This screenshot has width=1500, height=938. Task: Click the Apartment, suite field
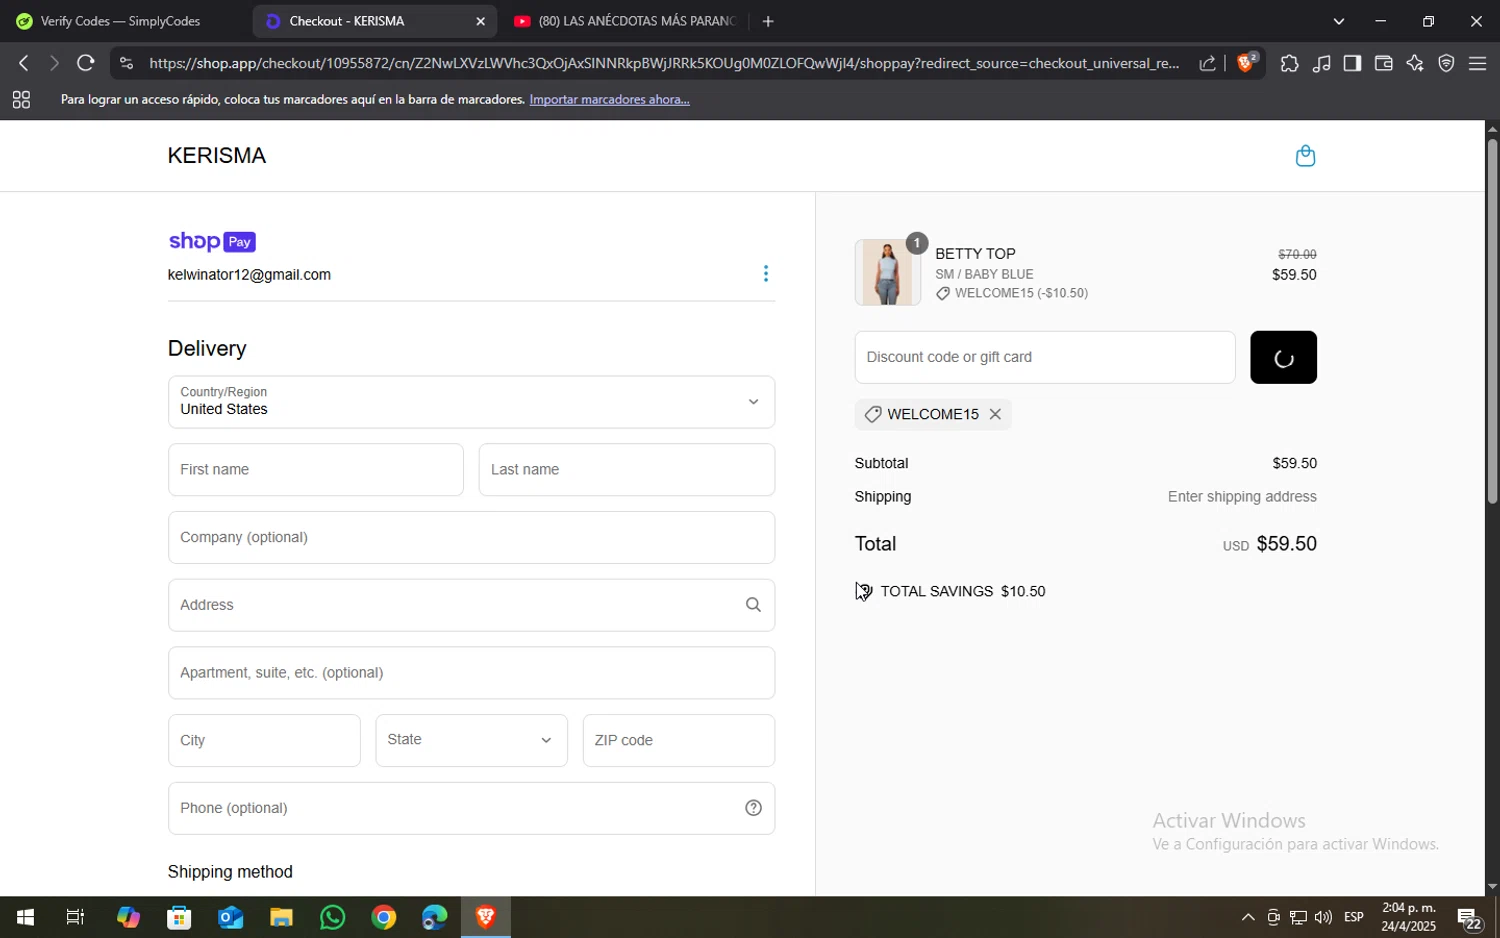471,673
